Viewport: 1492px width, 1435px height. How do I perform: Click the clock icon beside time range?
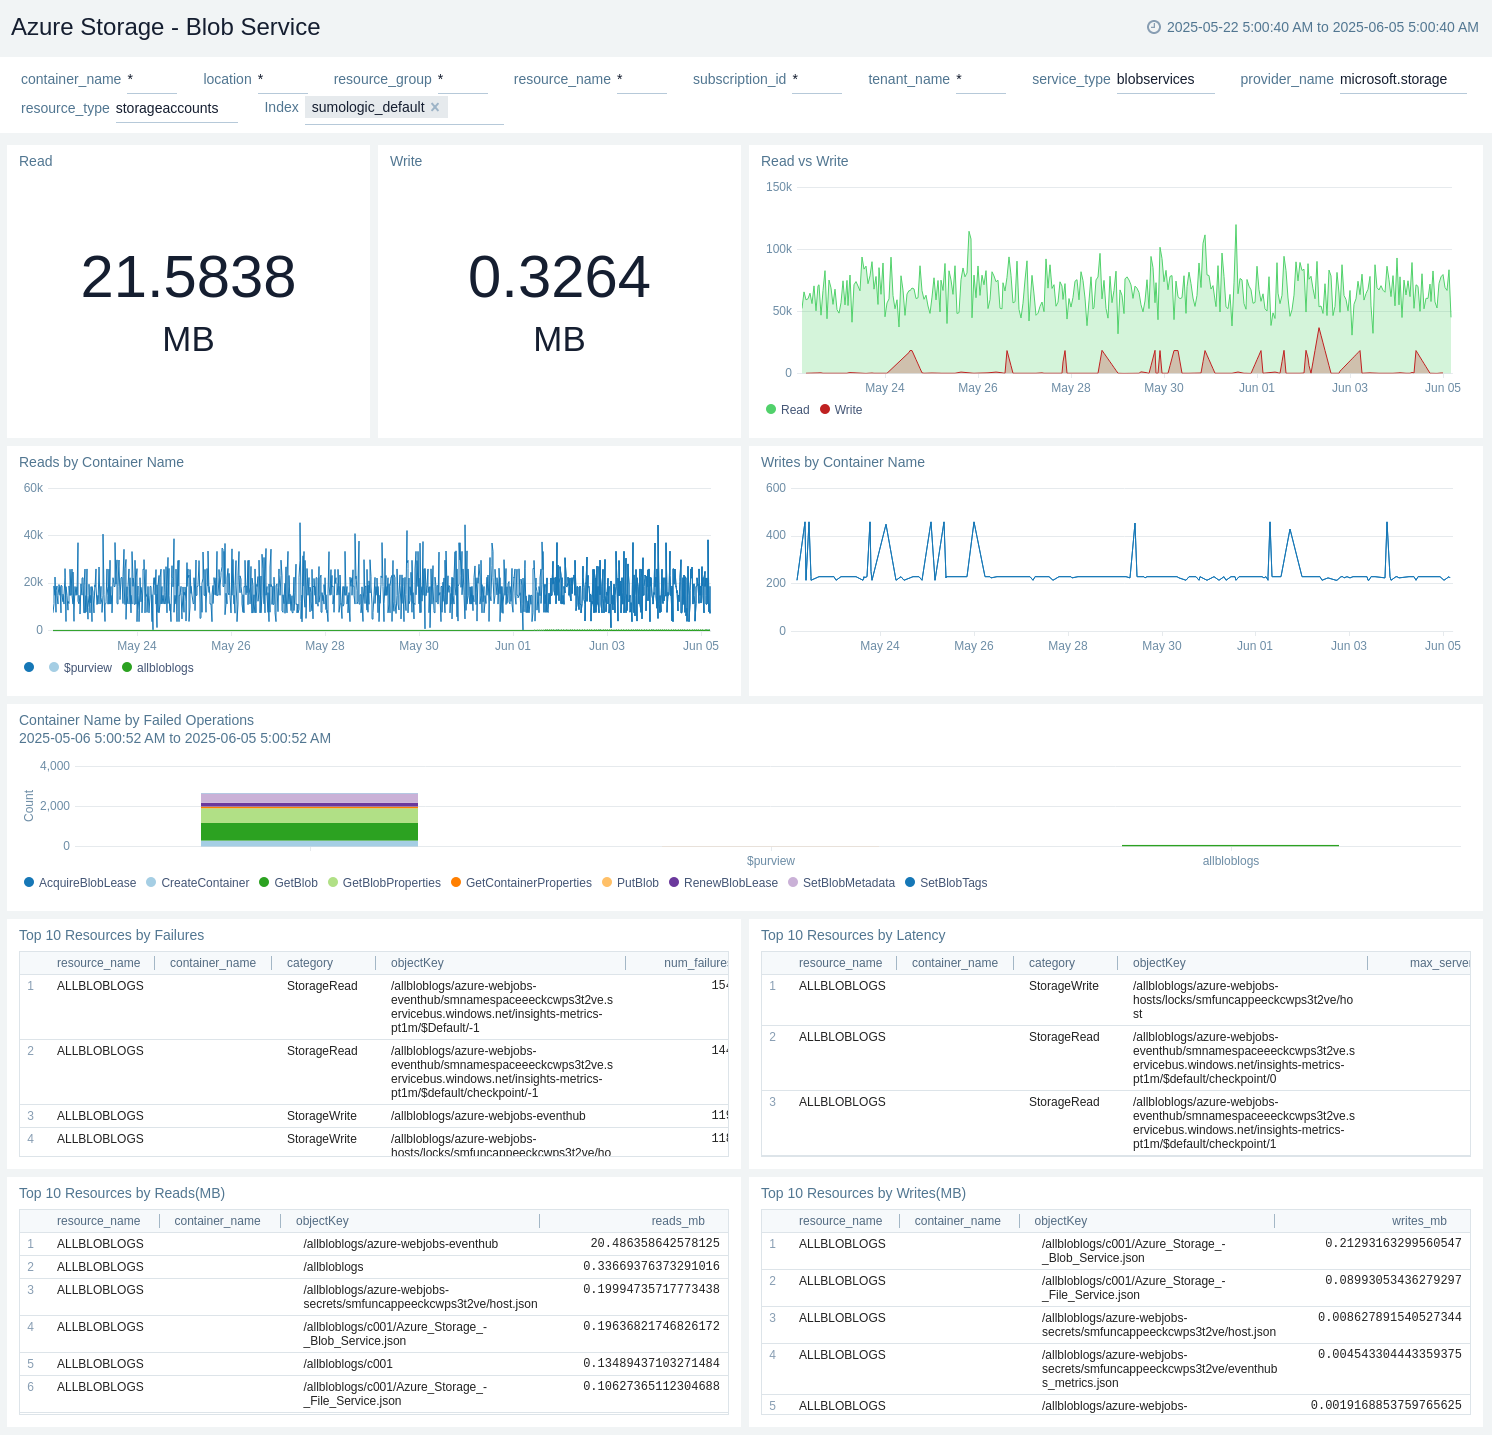pos(1154,27)
